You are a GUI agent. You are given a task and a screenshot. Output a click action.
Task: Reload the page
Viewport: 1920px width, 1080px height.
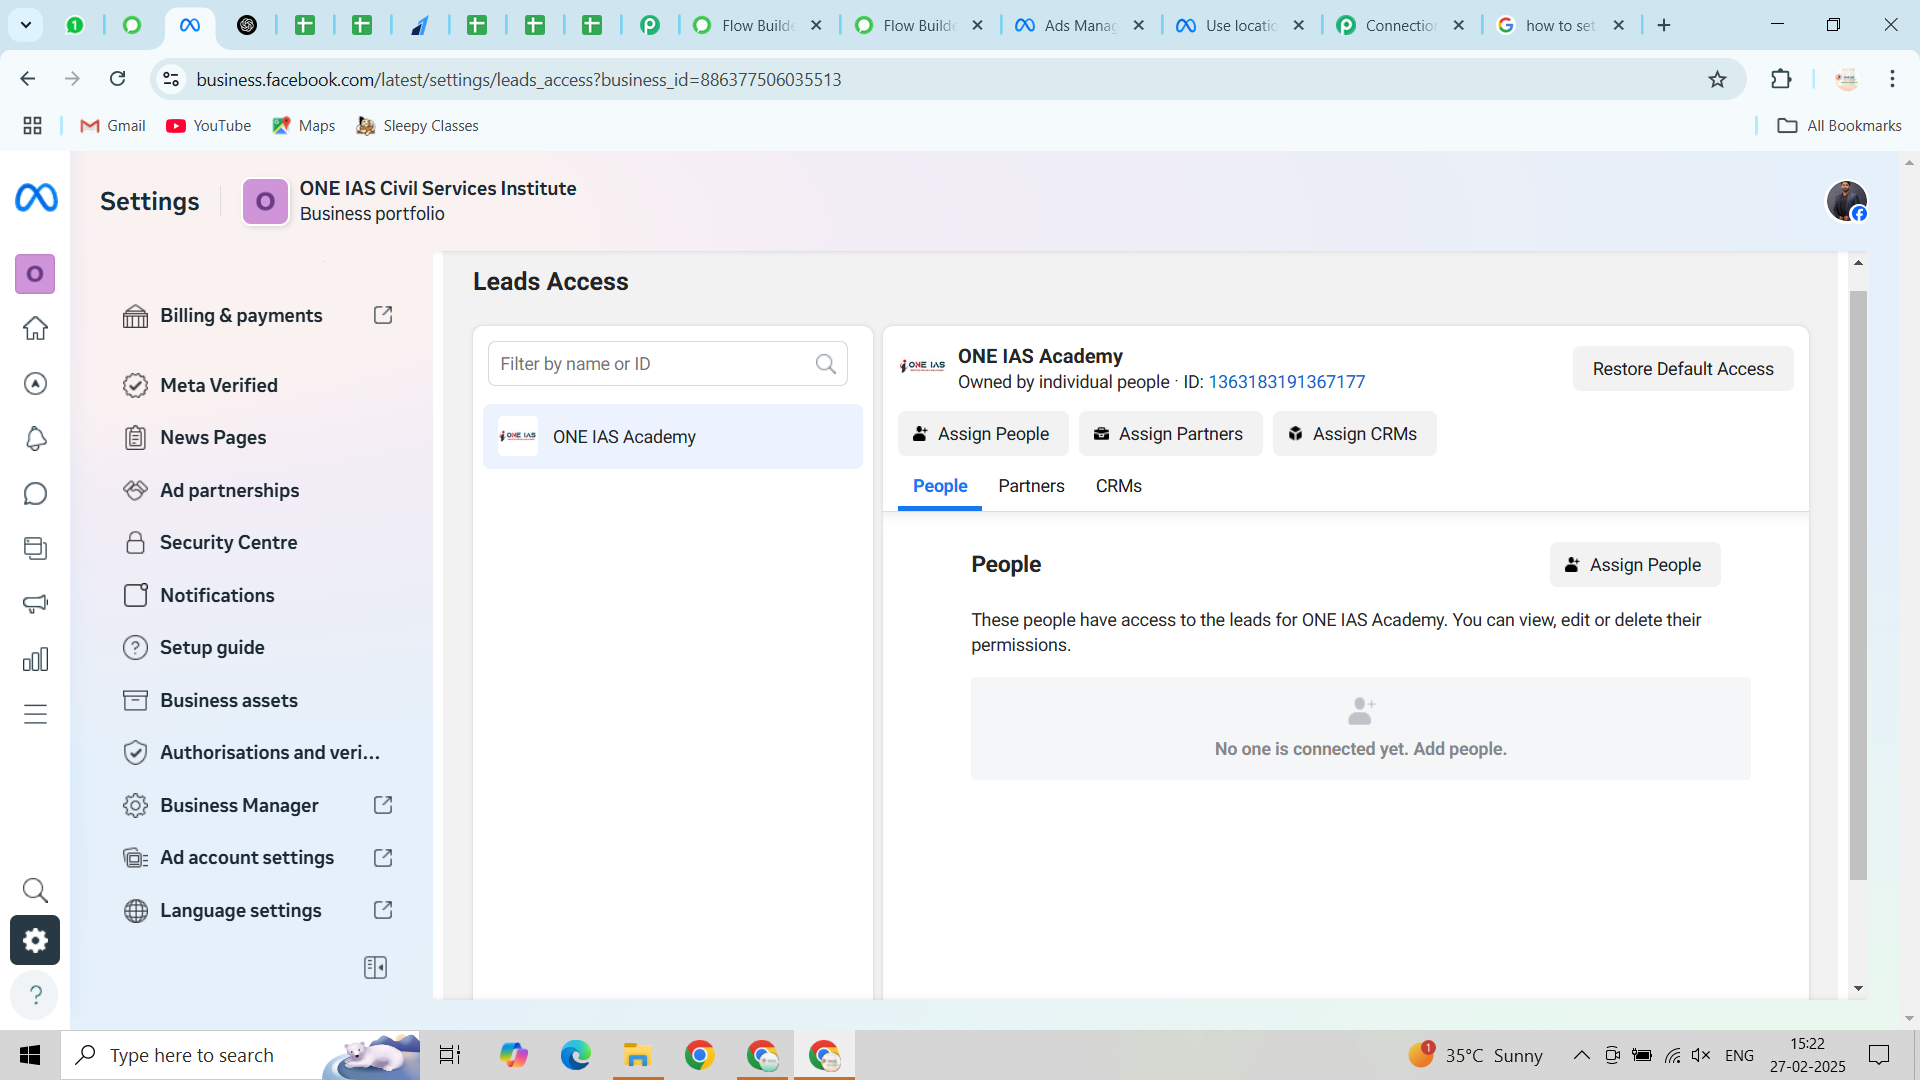pos(117,79)
